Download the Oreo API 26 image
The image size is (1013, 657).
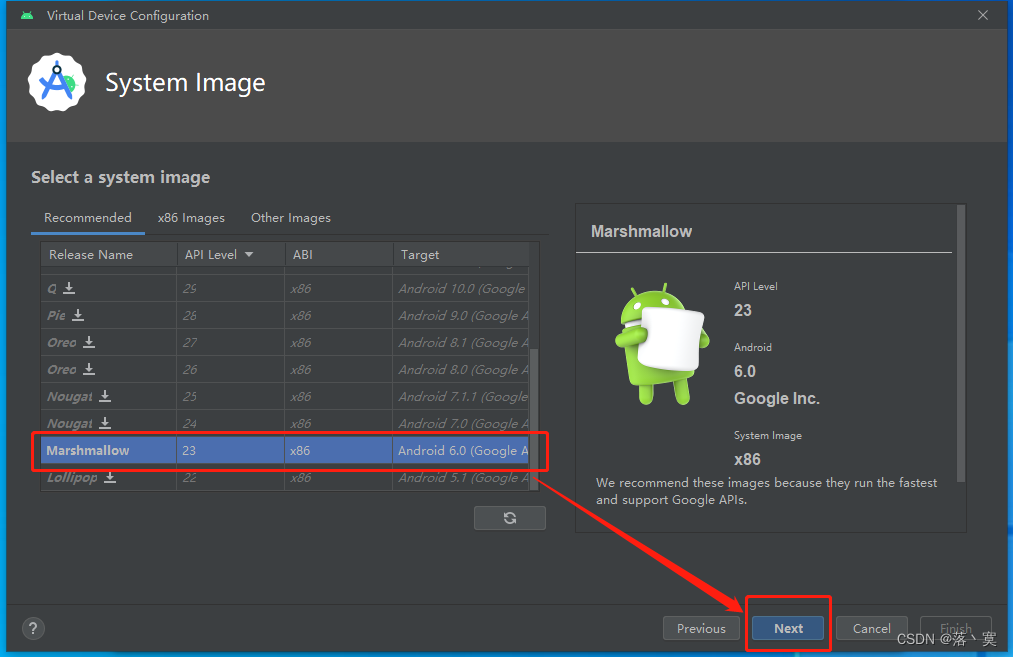(89, 370)
